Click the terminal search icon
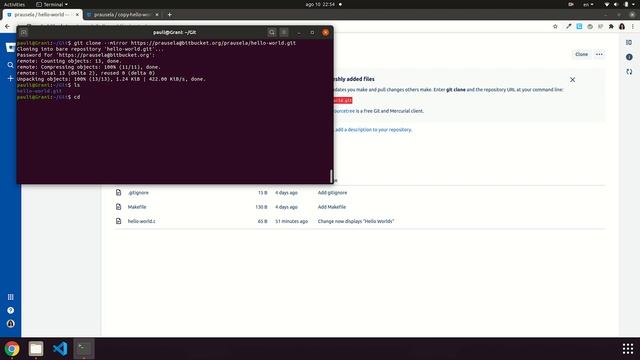 [x=272, y=32]
